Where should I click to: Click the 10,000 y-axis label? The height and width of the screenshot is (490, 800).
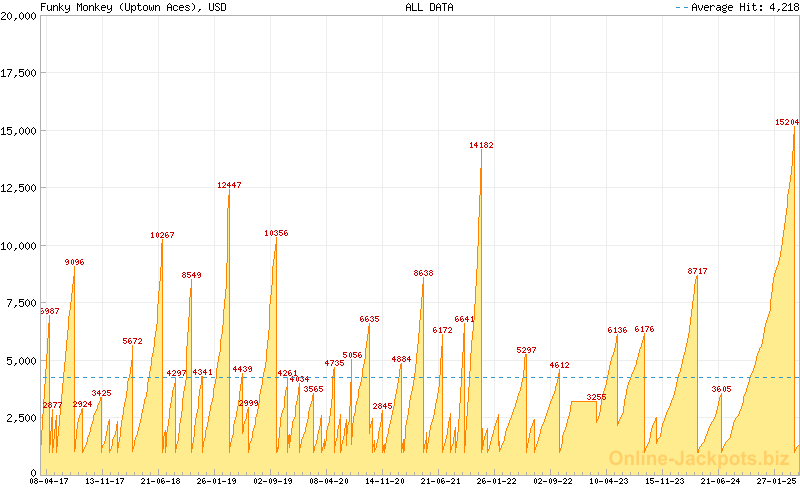(x=18, y=246)
